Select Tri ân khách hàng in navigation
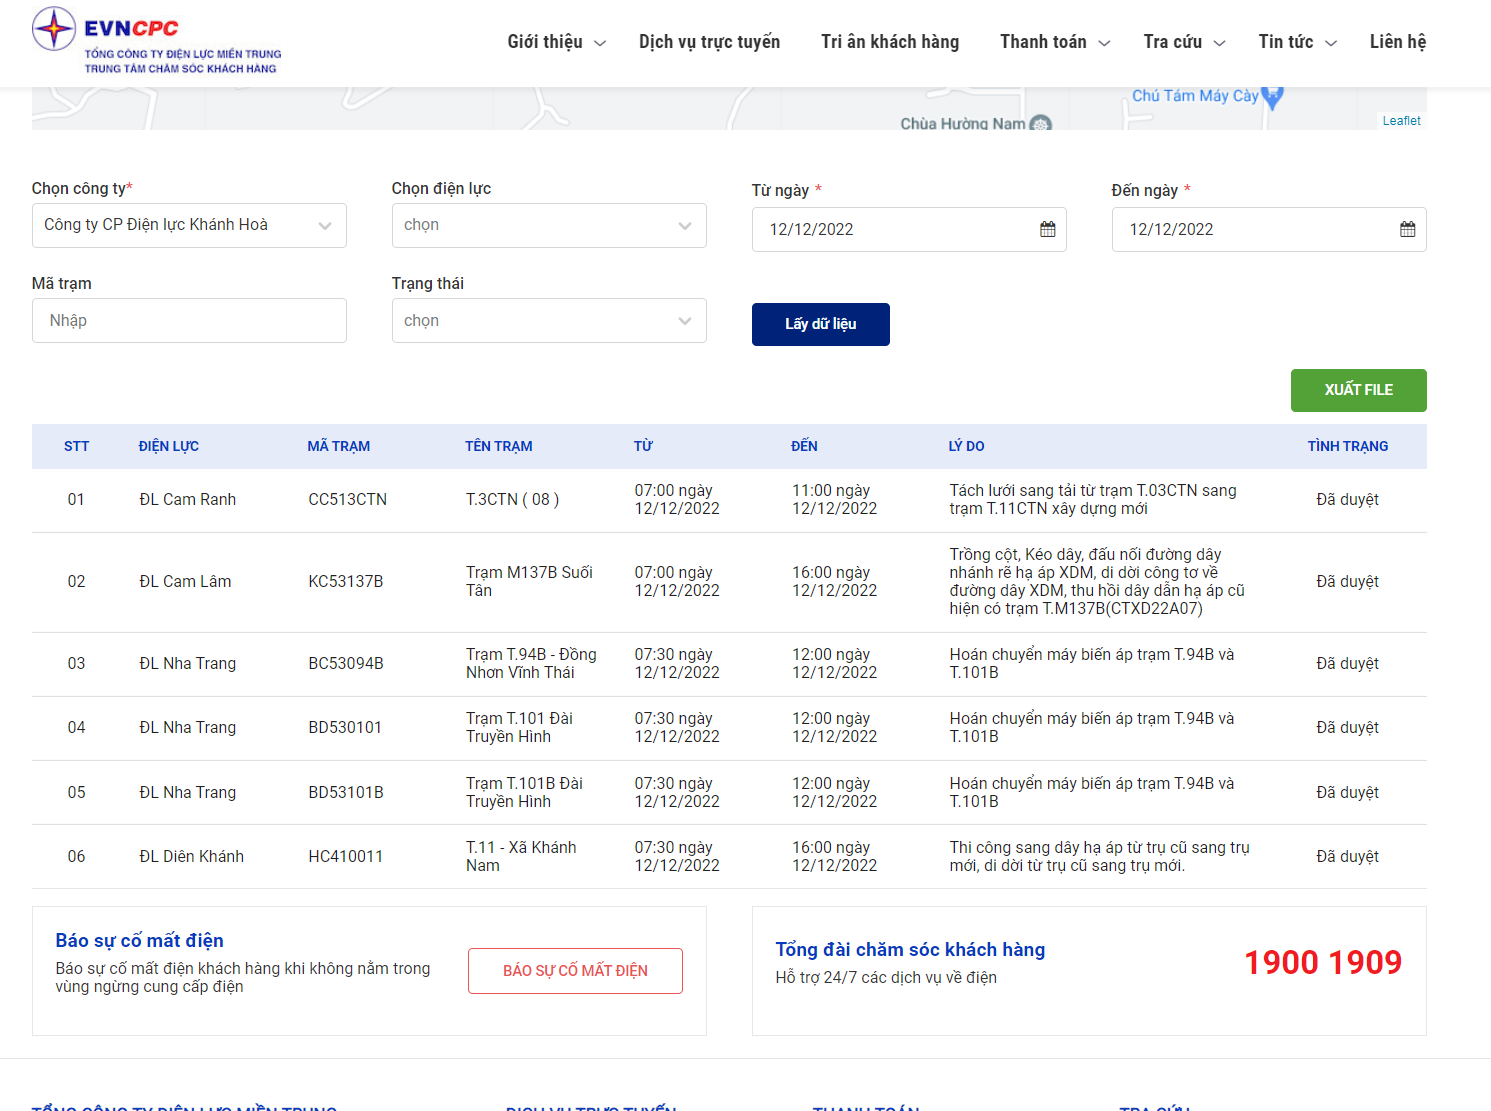This screenshot has width=1491, height=1111. click(889, 42)
